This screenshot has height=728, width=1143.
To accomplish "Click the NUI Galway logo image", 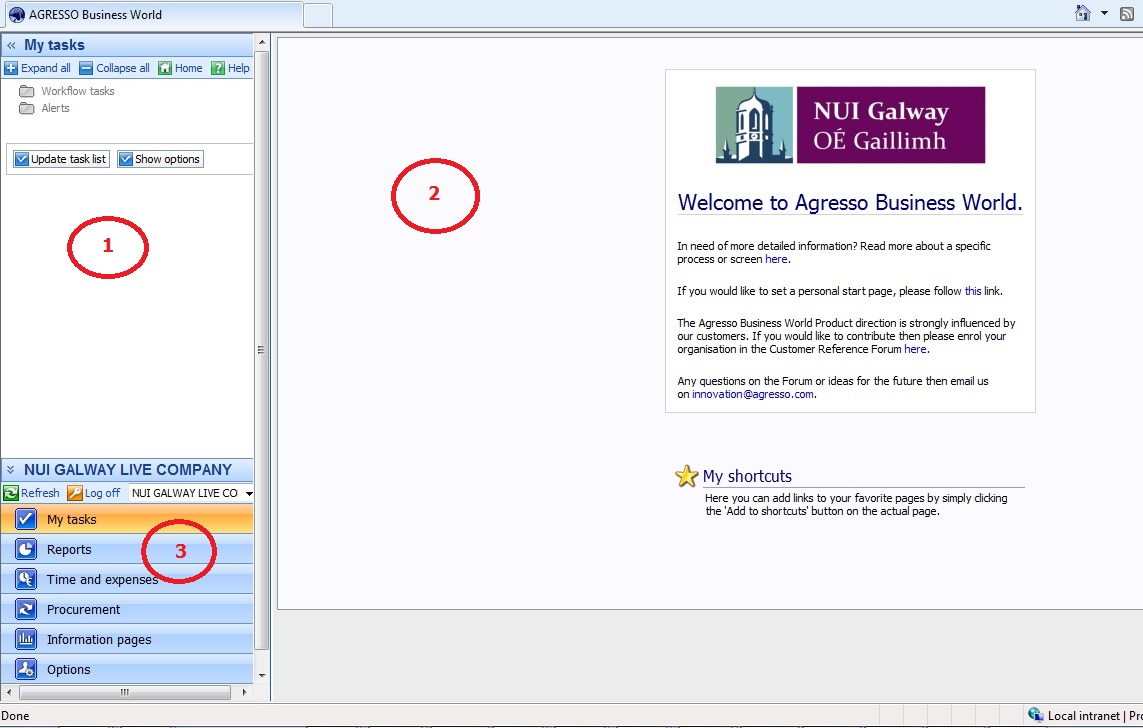I will click(850, 125).
